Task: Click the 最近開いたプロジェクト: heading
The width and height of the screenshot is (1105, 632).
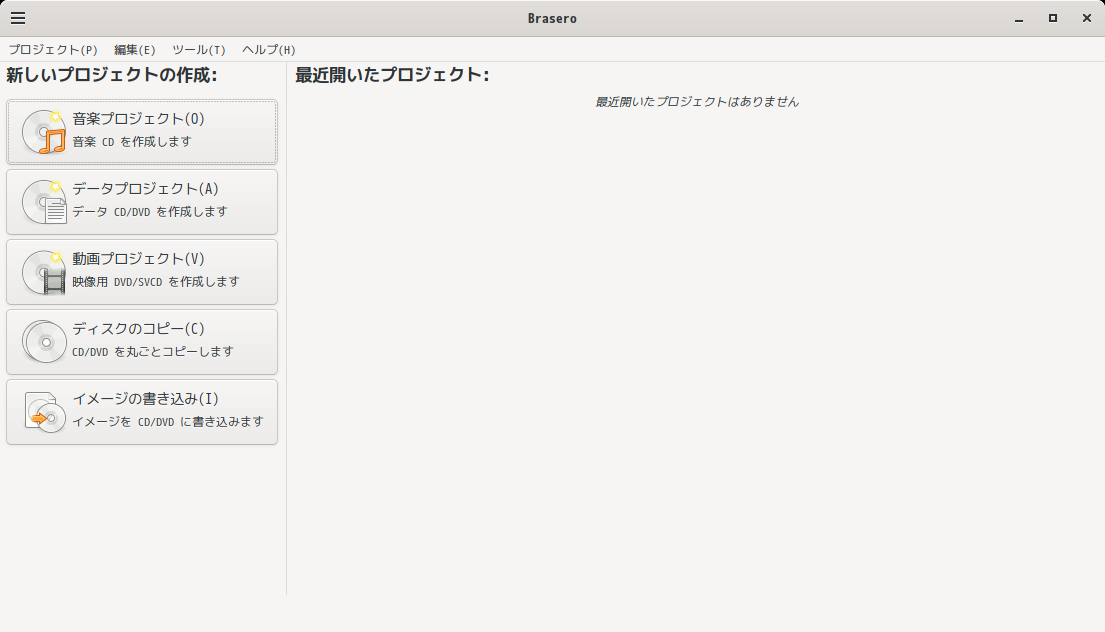Action: tap(392, 75)
